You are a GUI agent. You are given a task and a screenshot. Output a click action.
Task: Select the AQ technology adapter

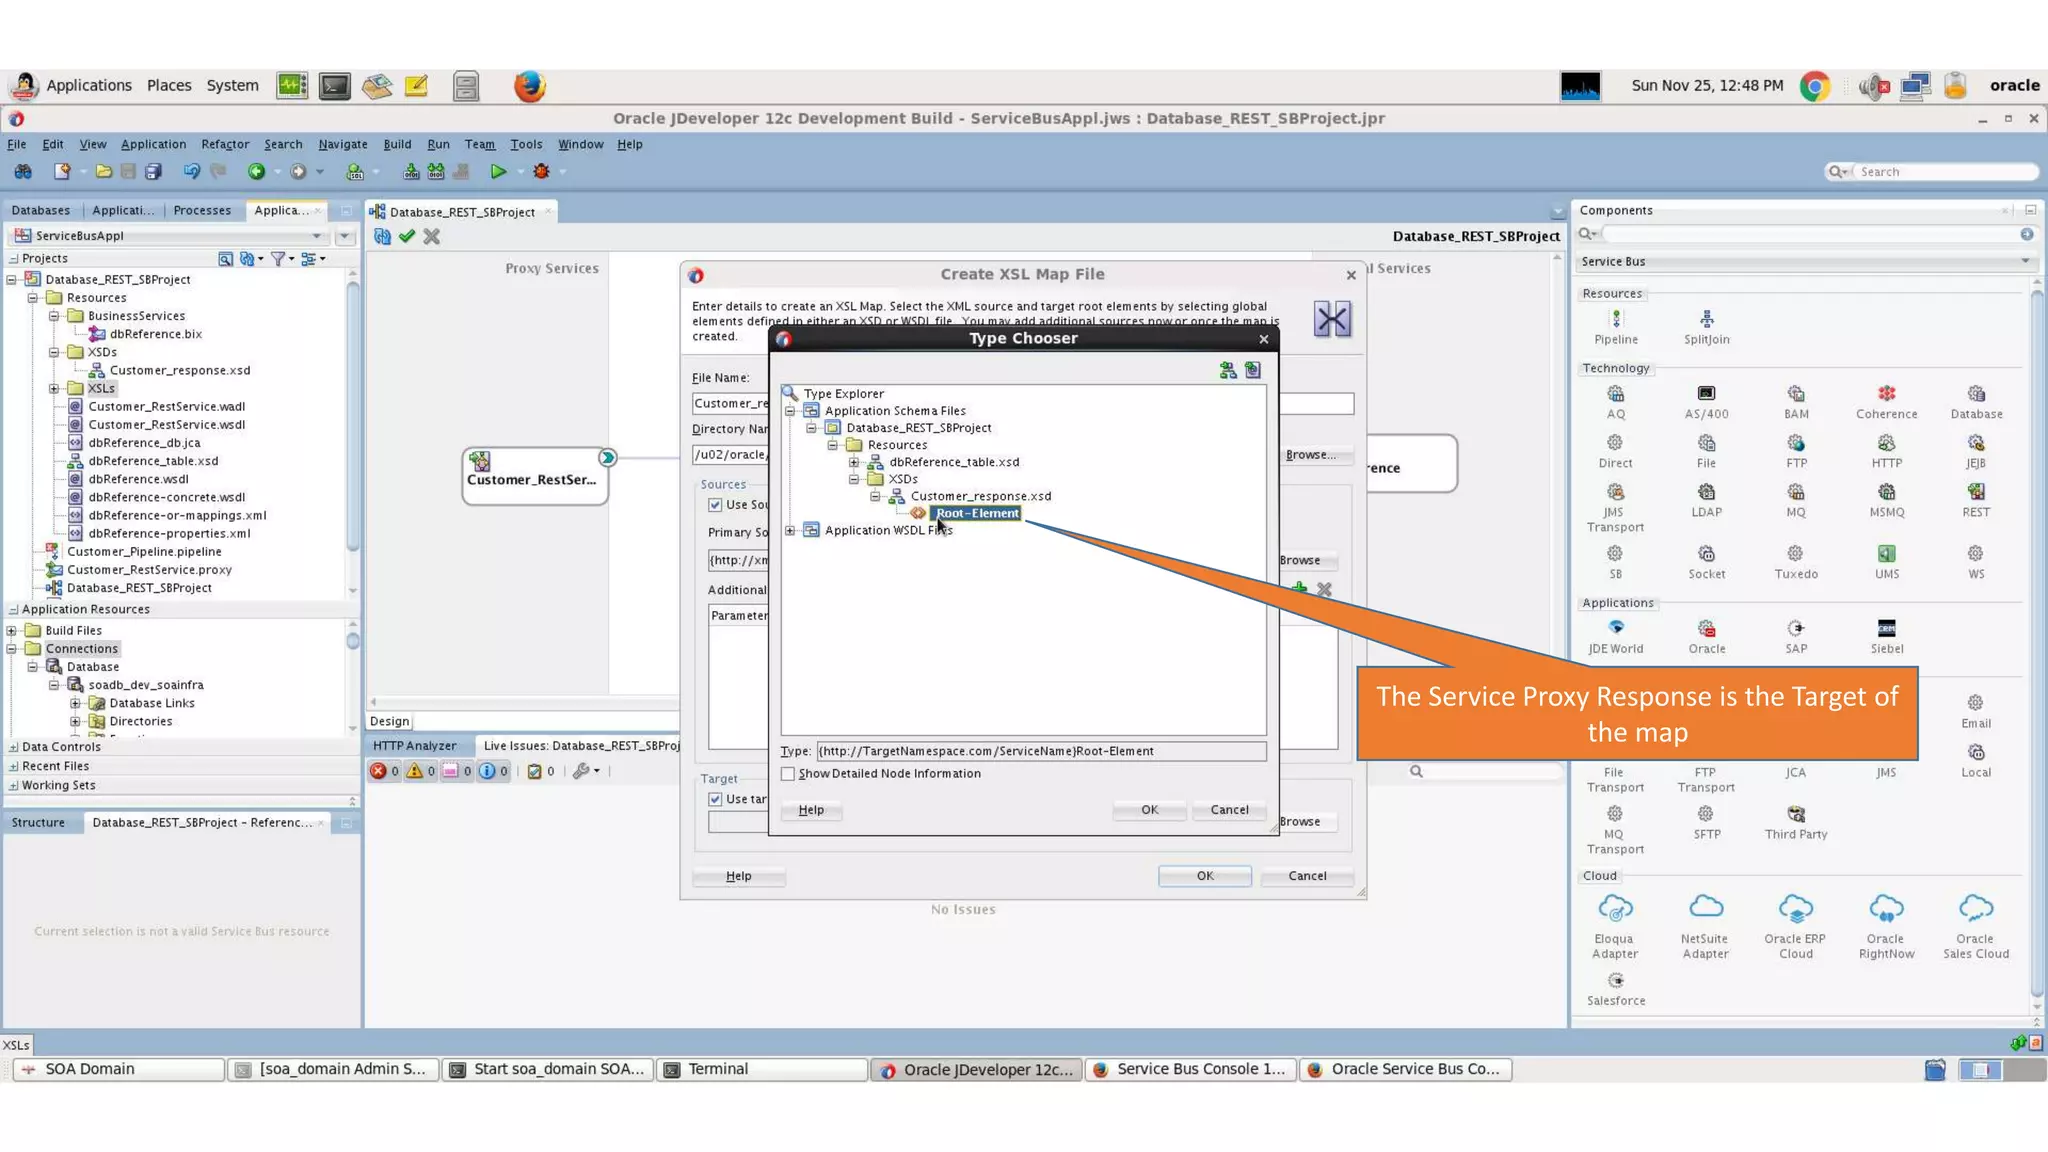[x=1616, y=394]
